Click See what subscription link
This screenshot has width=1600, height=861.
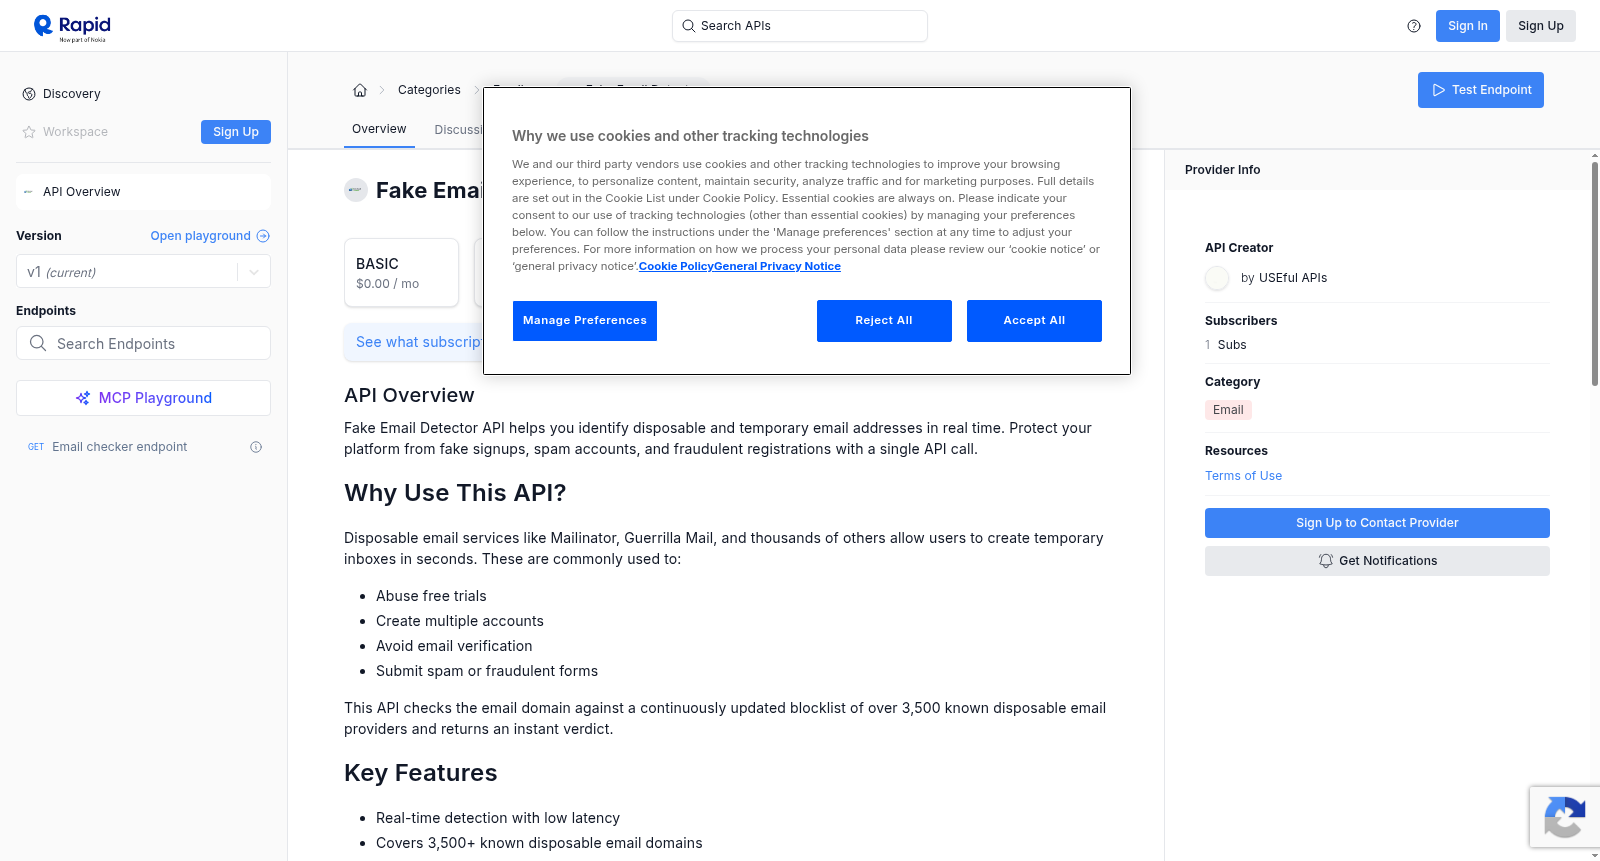click(418, 342)
